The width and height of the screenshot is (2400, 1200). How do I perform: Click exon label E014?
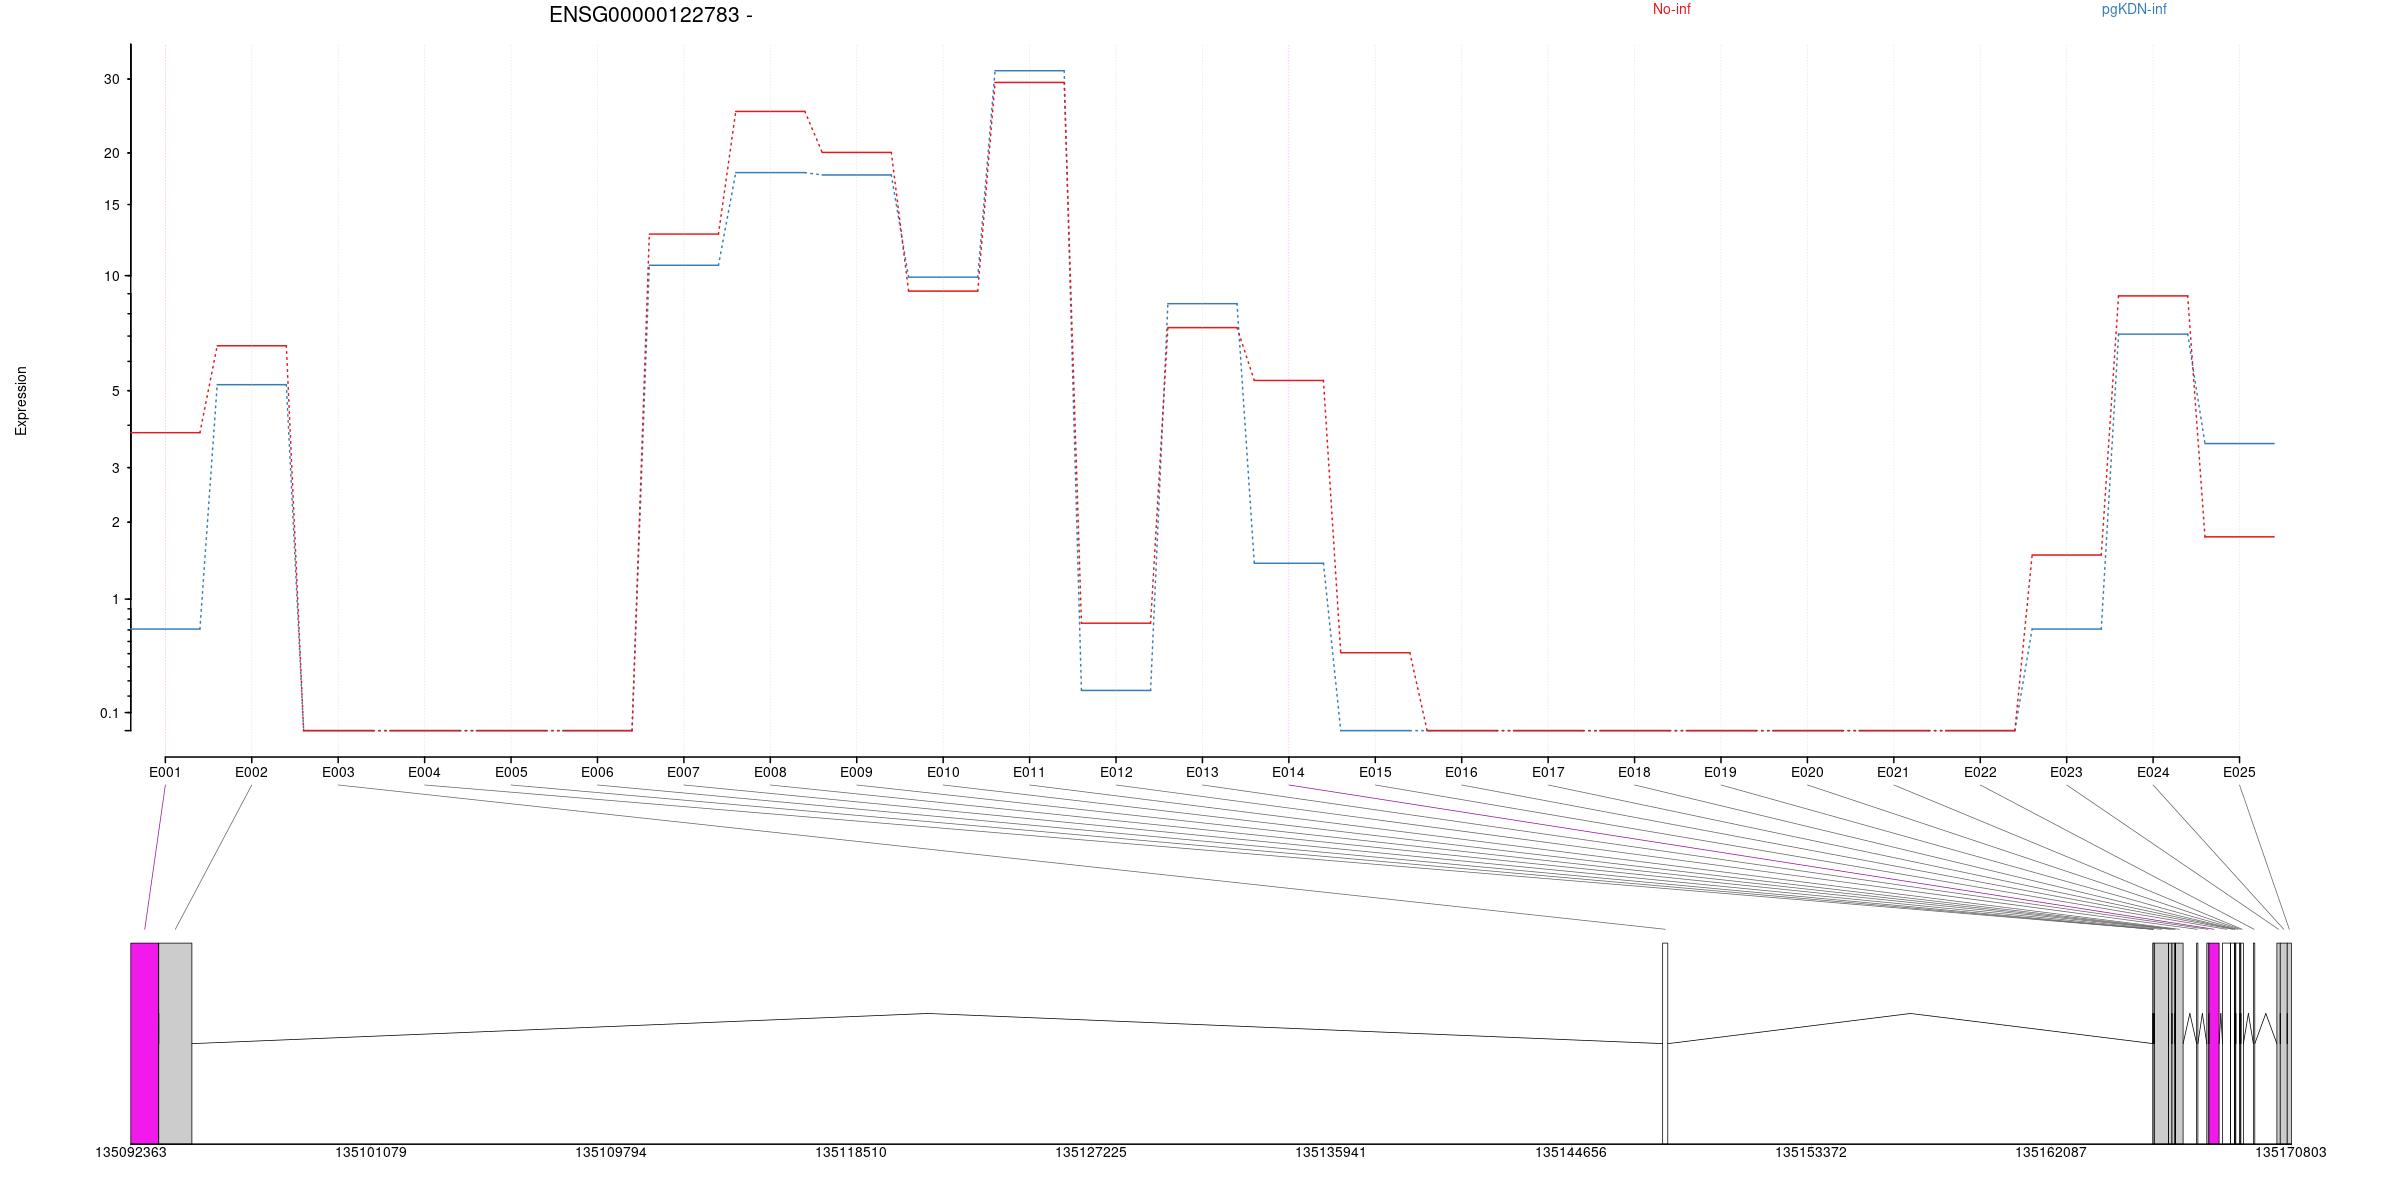[1288, 772]
